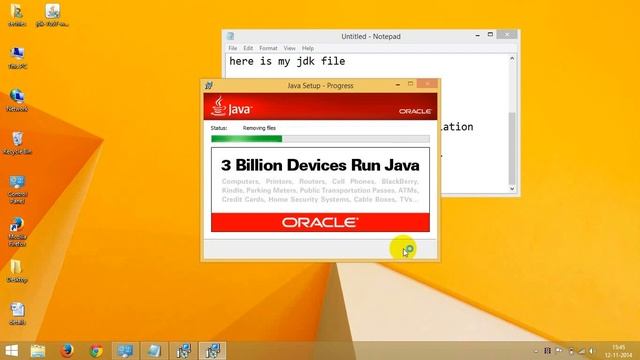Switch to Control Panel taskbar window
Screen dimensions: 640x360
pyautogui.click(x=125, y=351)
